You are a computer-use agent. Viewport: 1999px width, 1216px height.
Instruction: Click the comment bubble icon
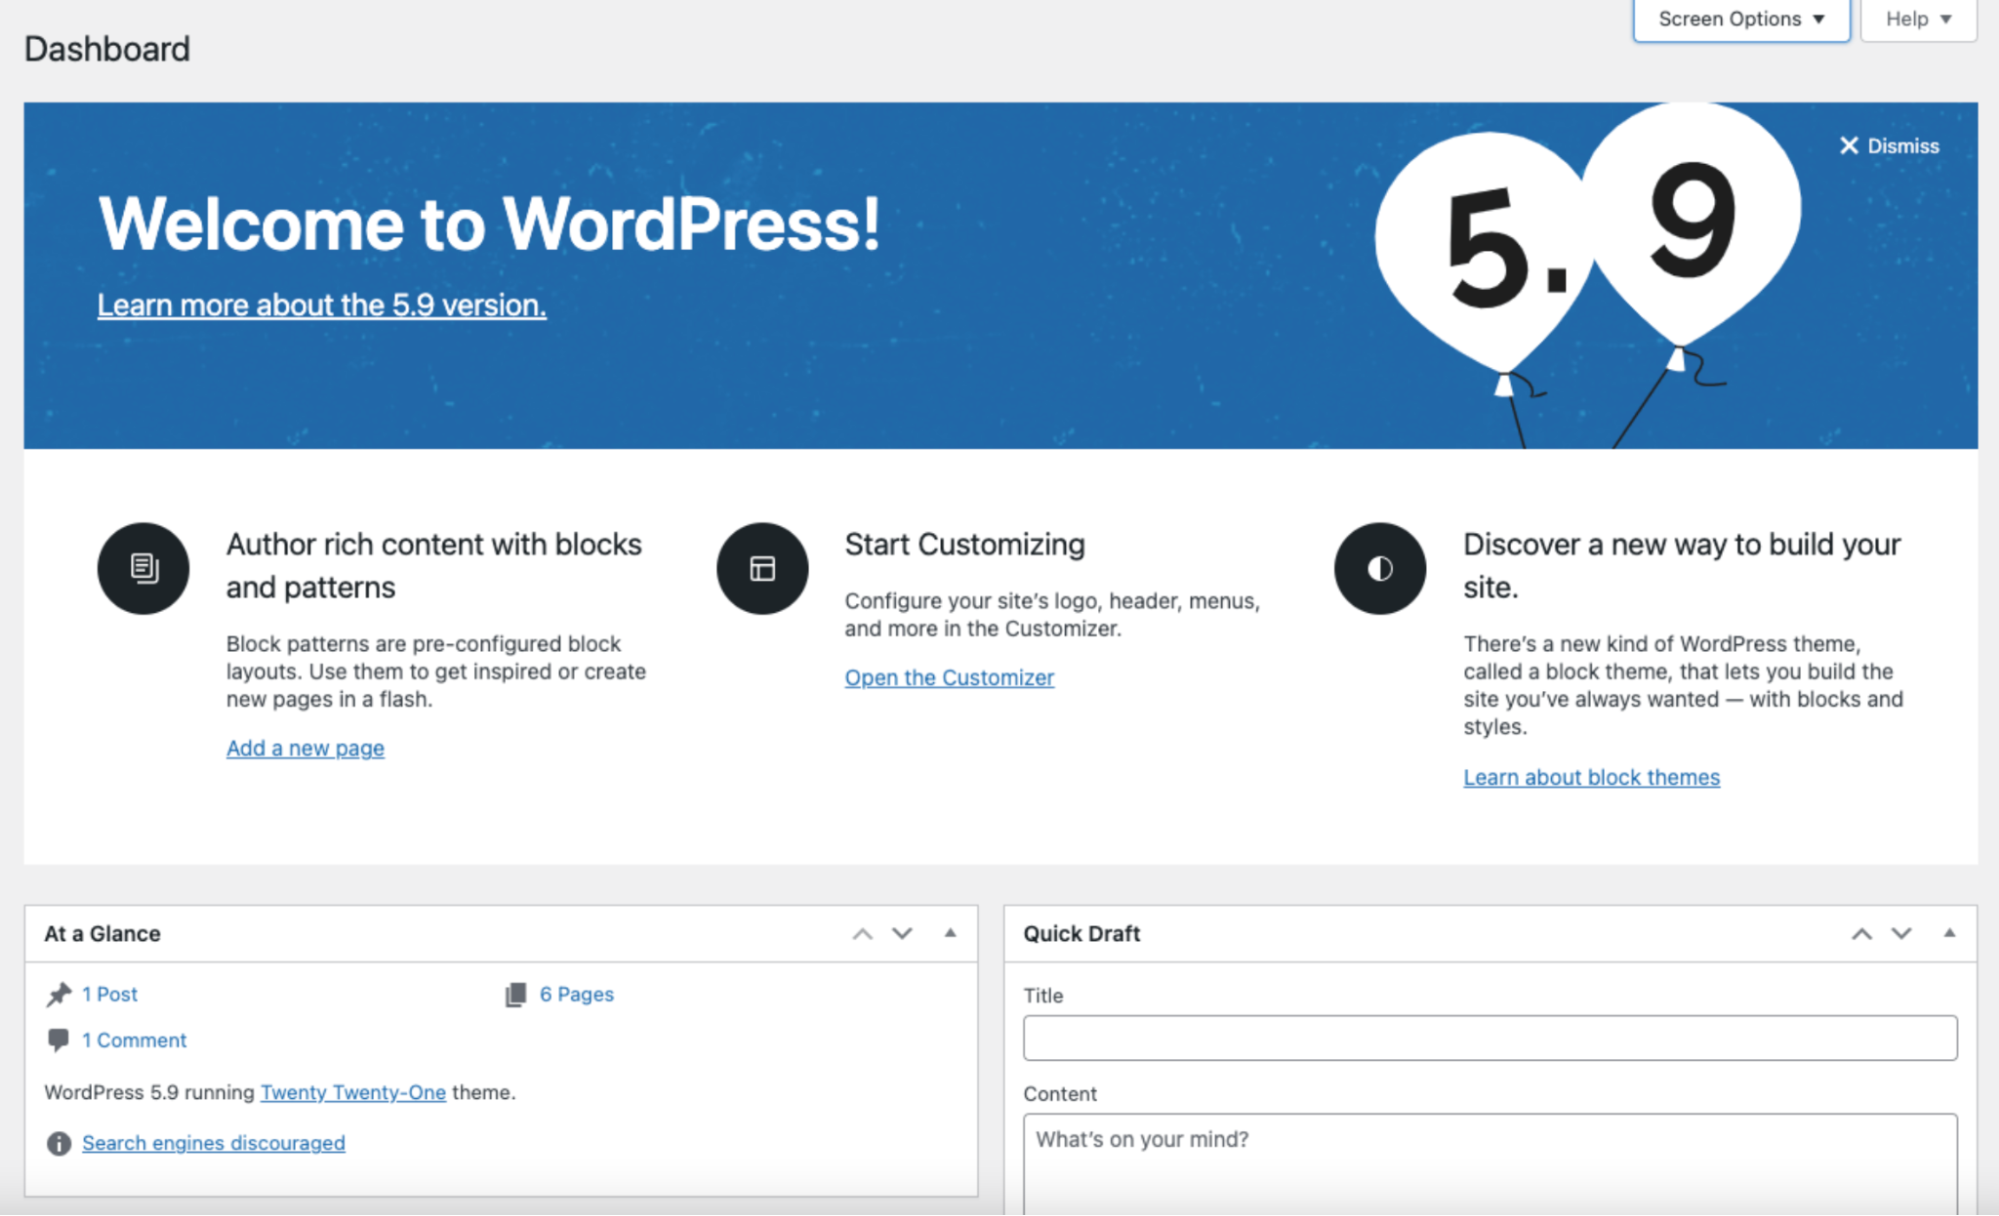pos(59,1040)
